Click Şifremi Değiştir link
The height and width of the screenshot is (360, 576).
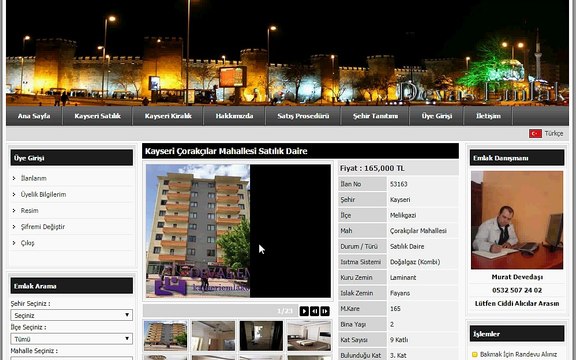(43, 227)
